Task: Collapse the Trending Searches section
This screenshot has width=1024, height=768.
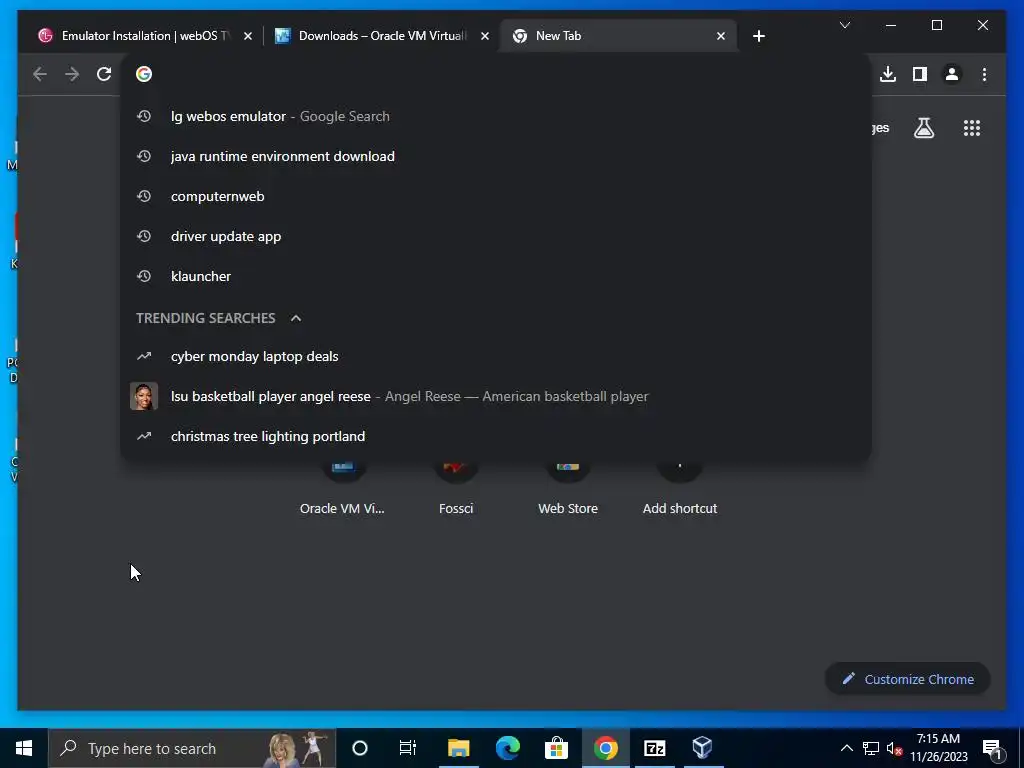Action: pyautogui.click(x=296, y=318)
